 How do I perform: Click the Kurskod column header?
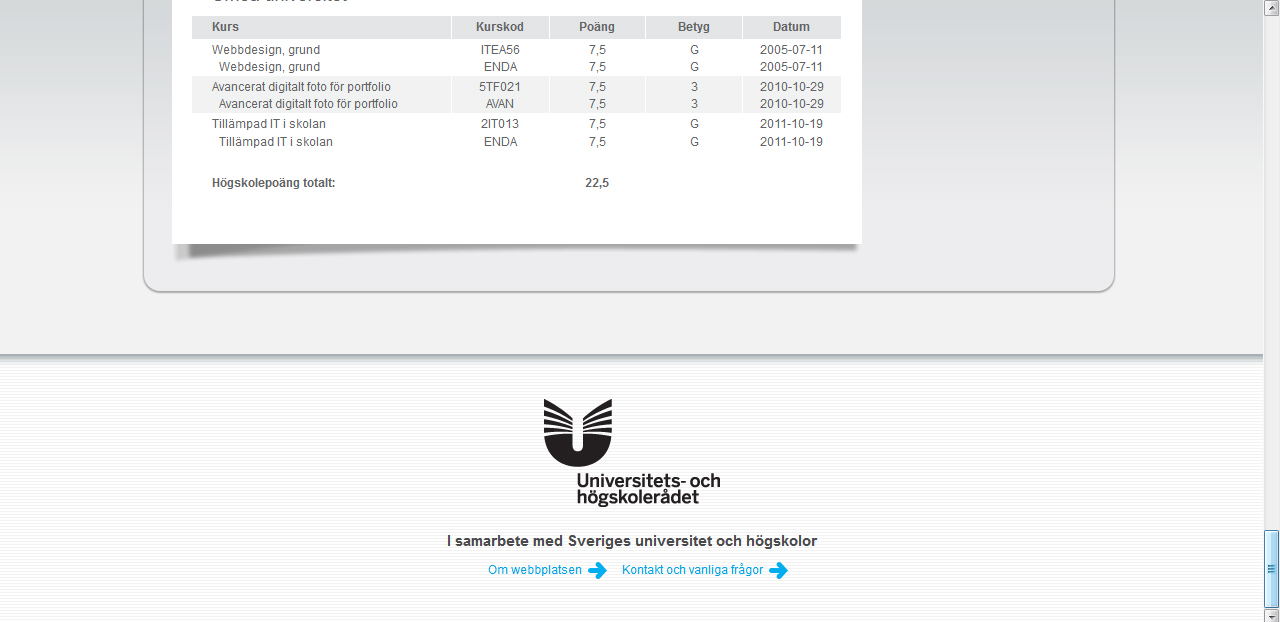(x=499, y=27)
